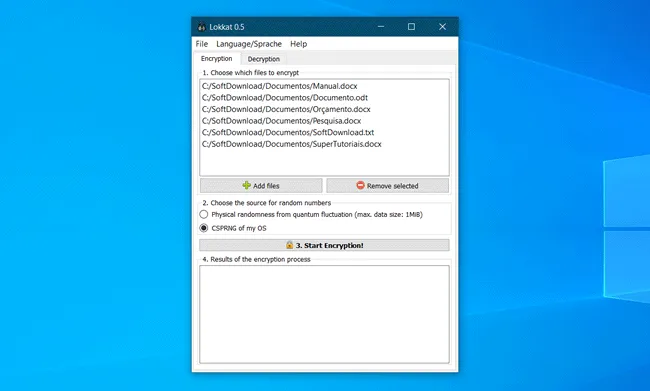Click the padlock icon on Start Encryption
The width and height of the screenshot is (650, 391).
click(289, 245)
